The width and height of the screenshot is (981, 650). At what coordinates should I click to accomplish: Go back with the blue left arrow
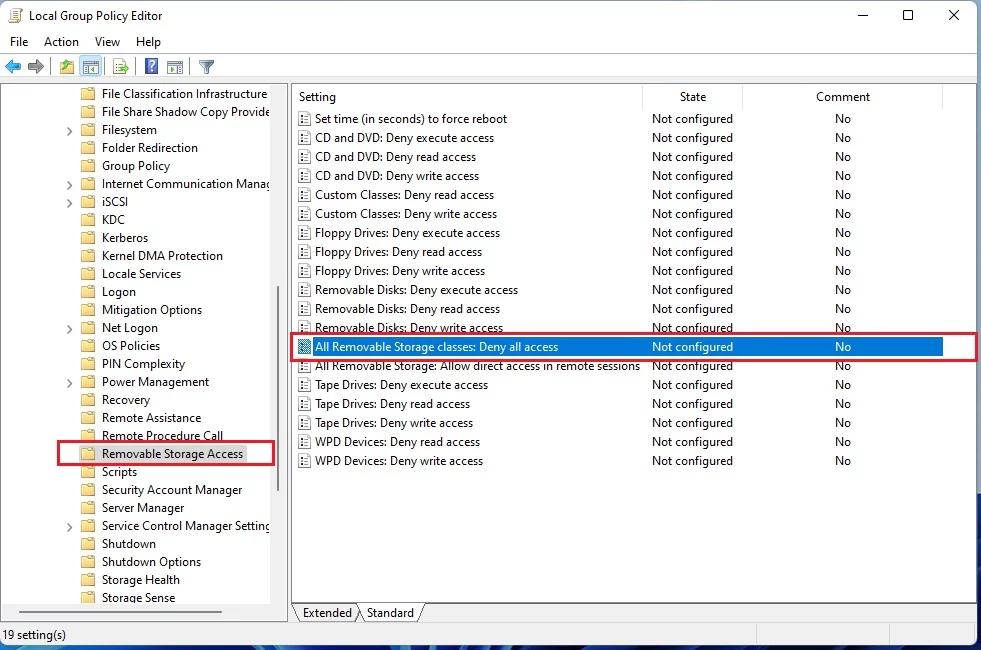(13, 66)
